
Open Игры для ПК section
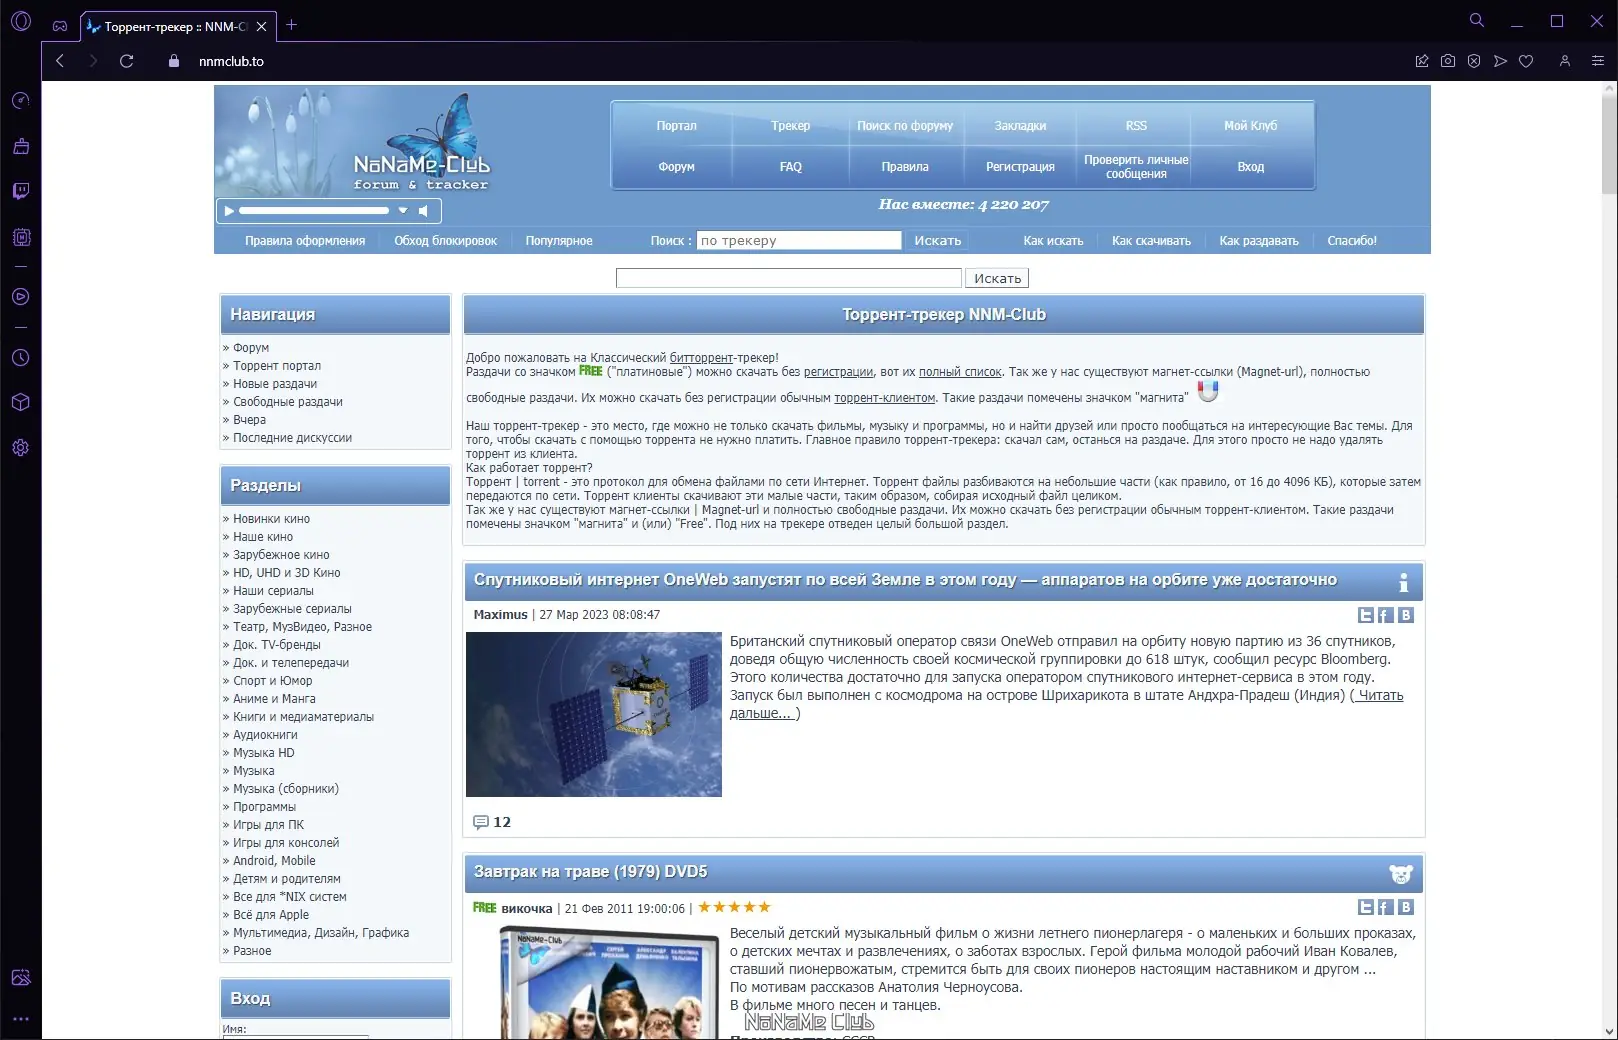coord(268,825)
